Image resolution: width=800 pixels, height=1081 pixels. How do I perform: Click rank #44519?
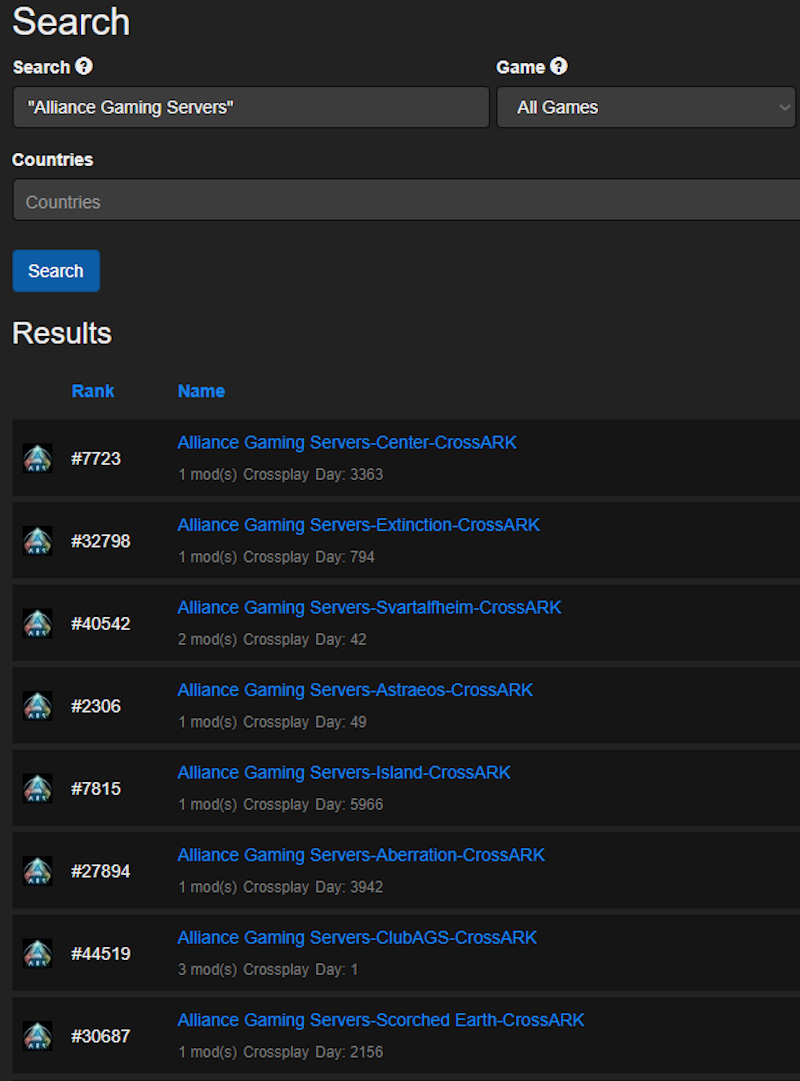[x=101, y=953]
